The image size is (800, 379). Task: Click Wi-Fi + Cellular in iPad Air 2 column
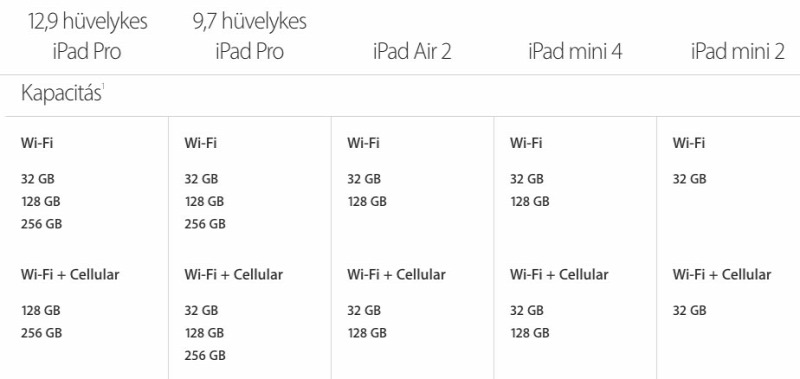point(396,274)
